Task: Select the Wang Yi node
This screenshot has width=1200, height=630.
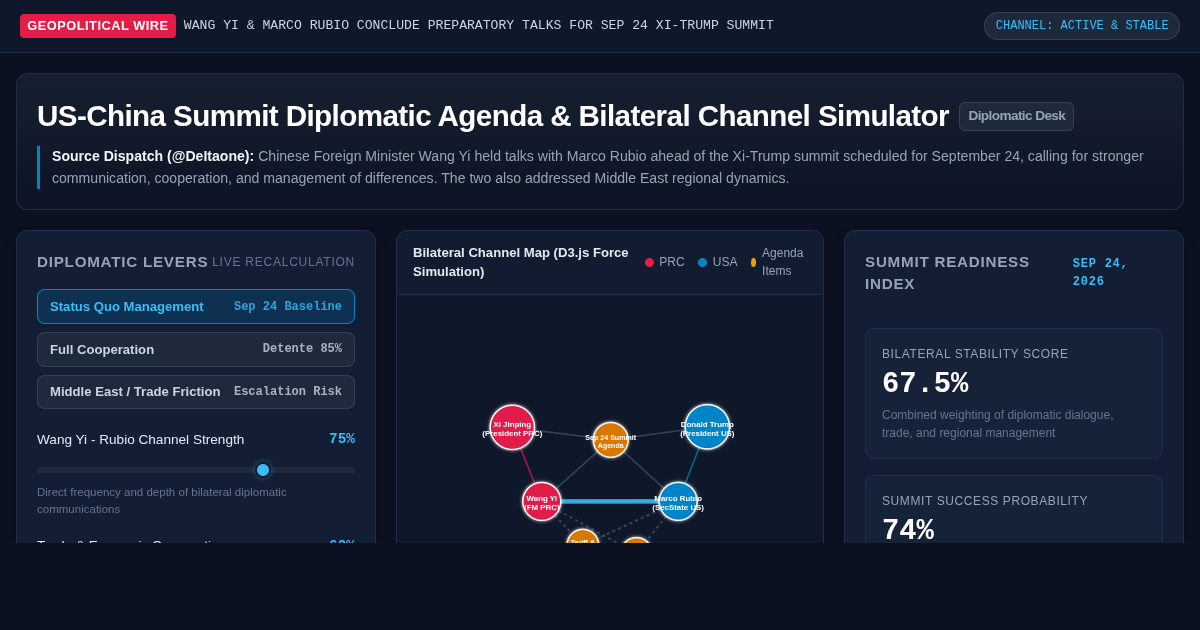Action: 542,501
